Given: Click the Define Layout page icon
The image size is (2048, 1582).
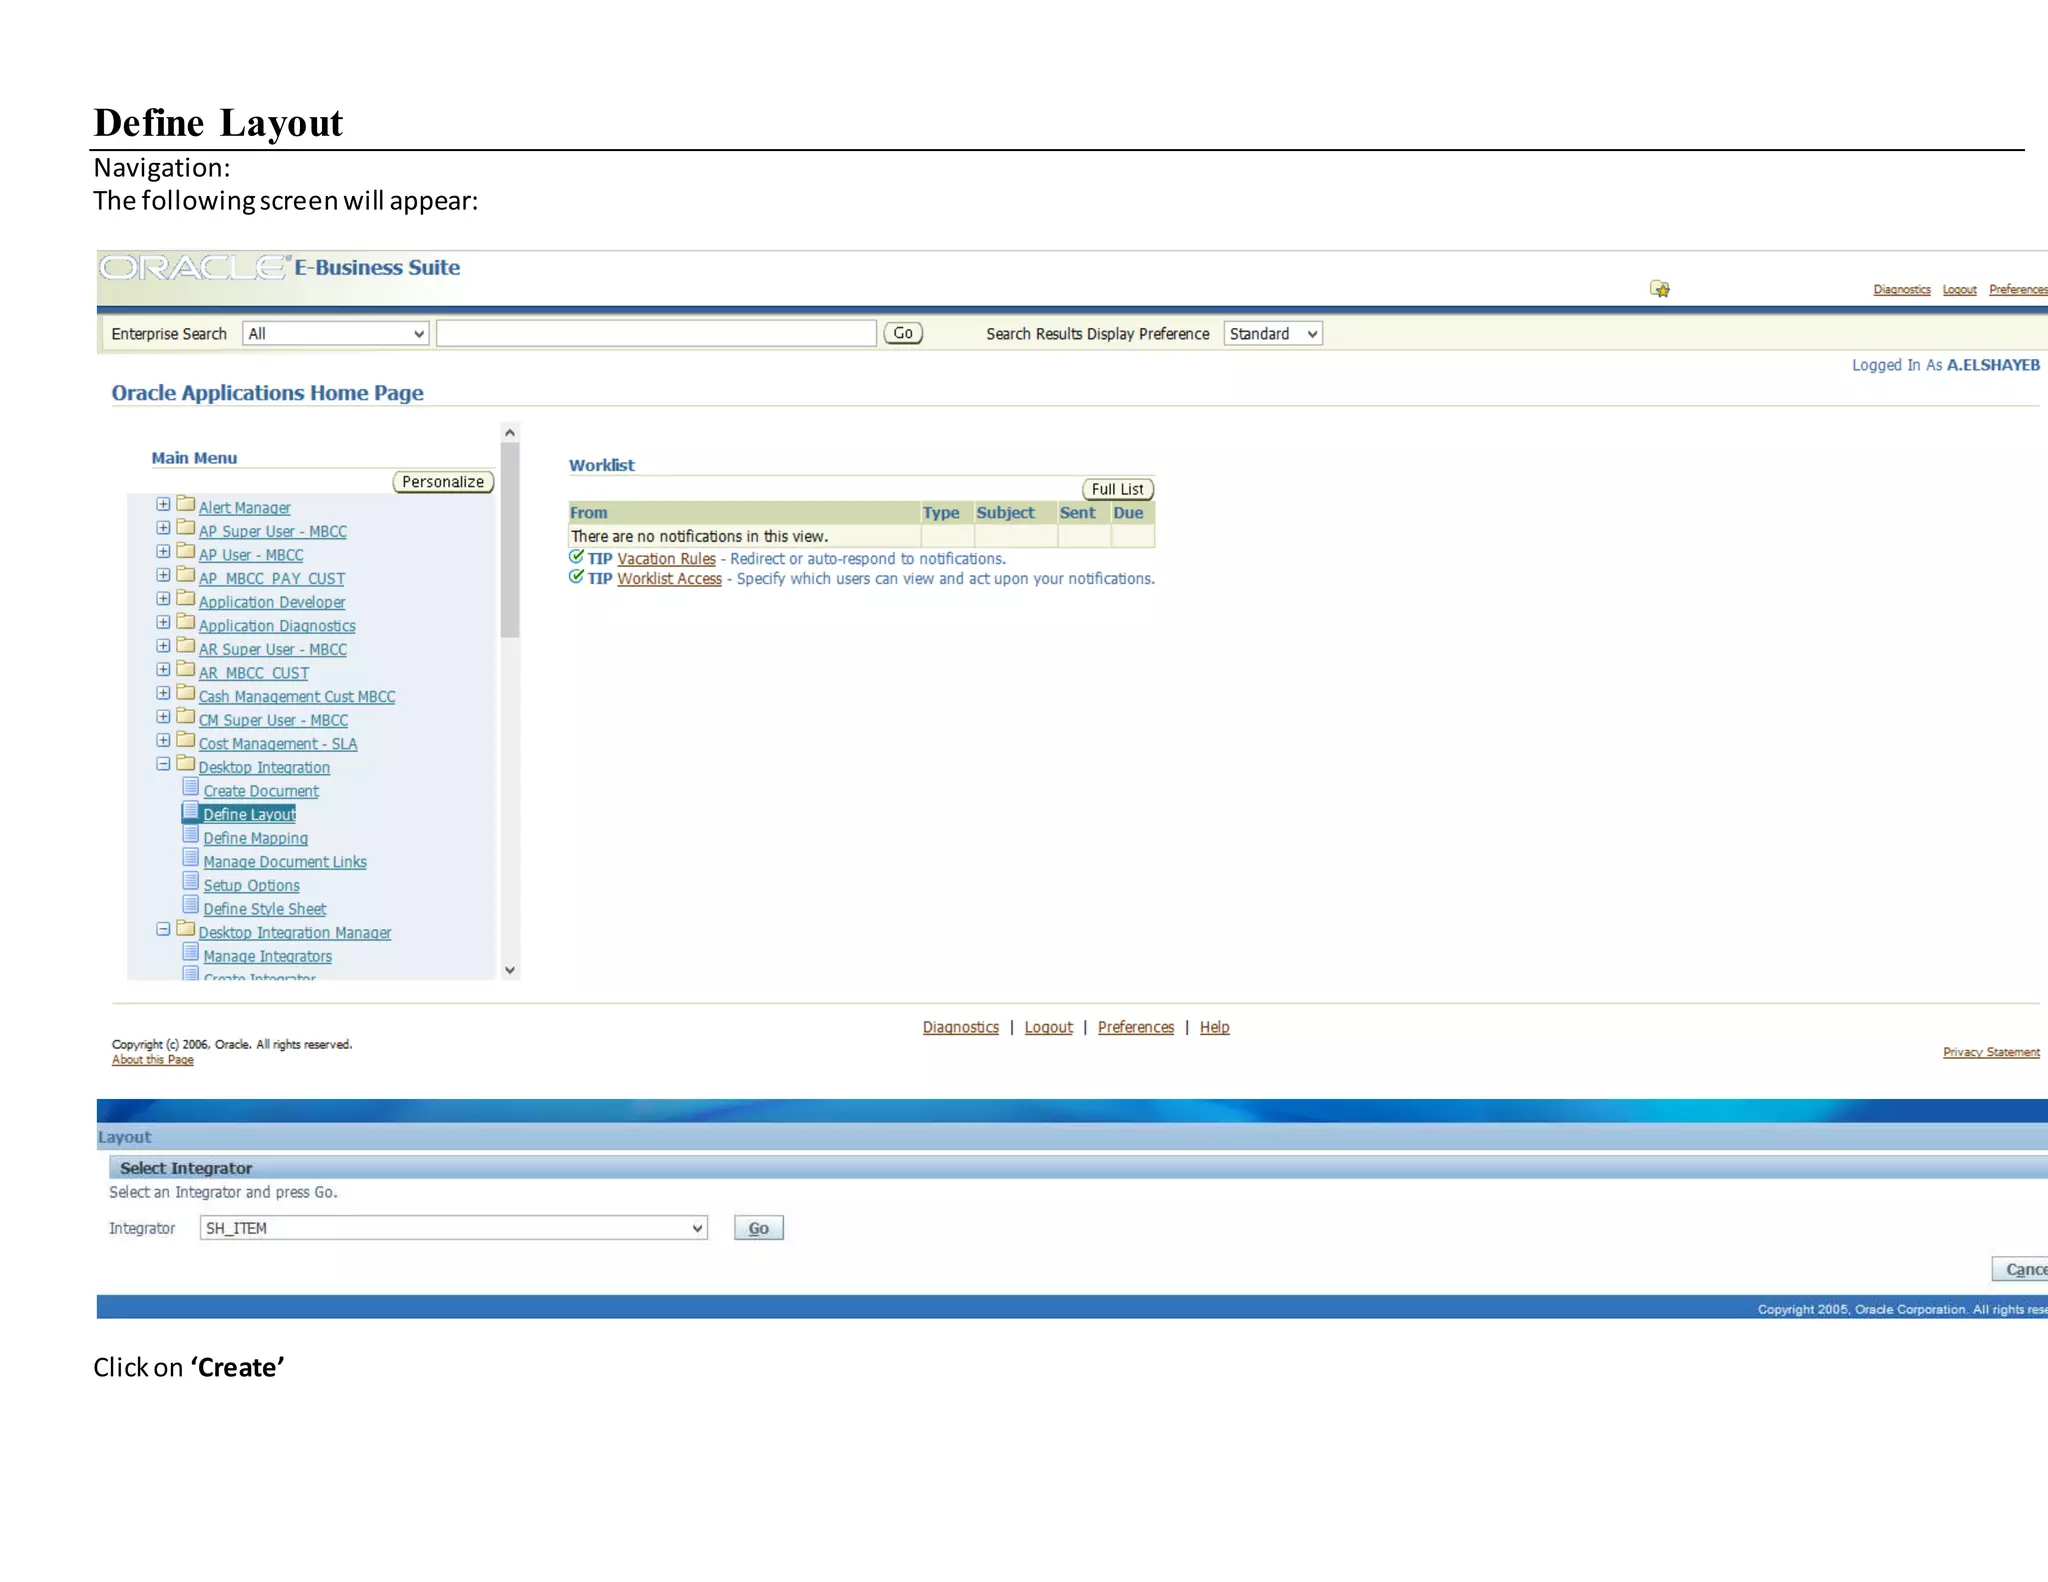Looking at the screenshot, I should (191, 811).
